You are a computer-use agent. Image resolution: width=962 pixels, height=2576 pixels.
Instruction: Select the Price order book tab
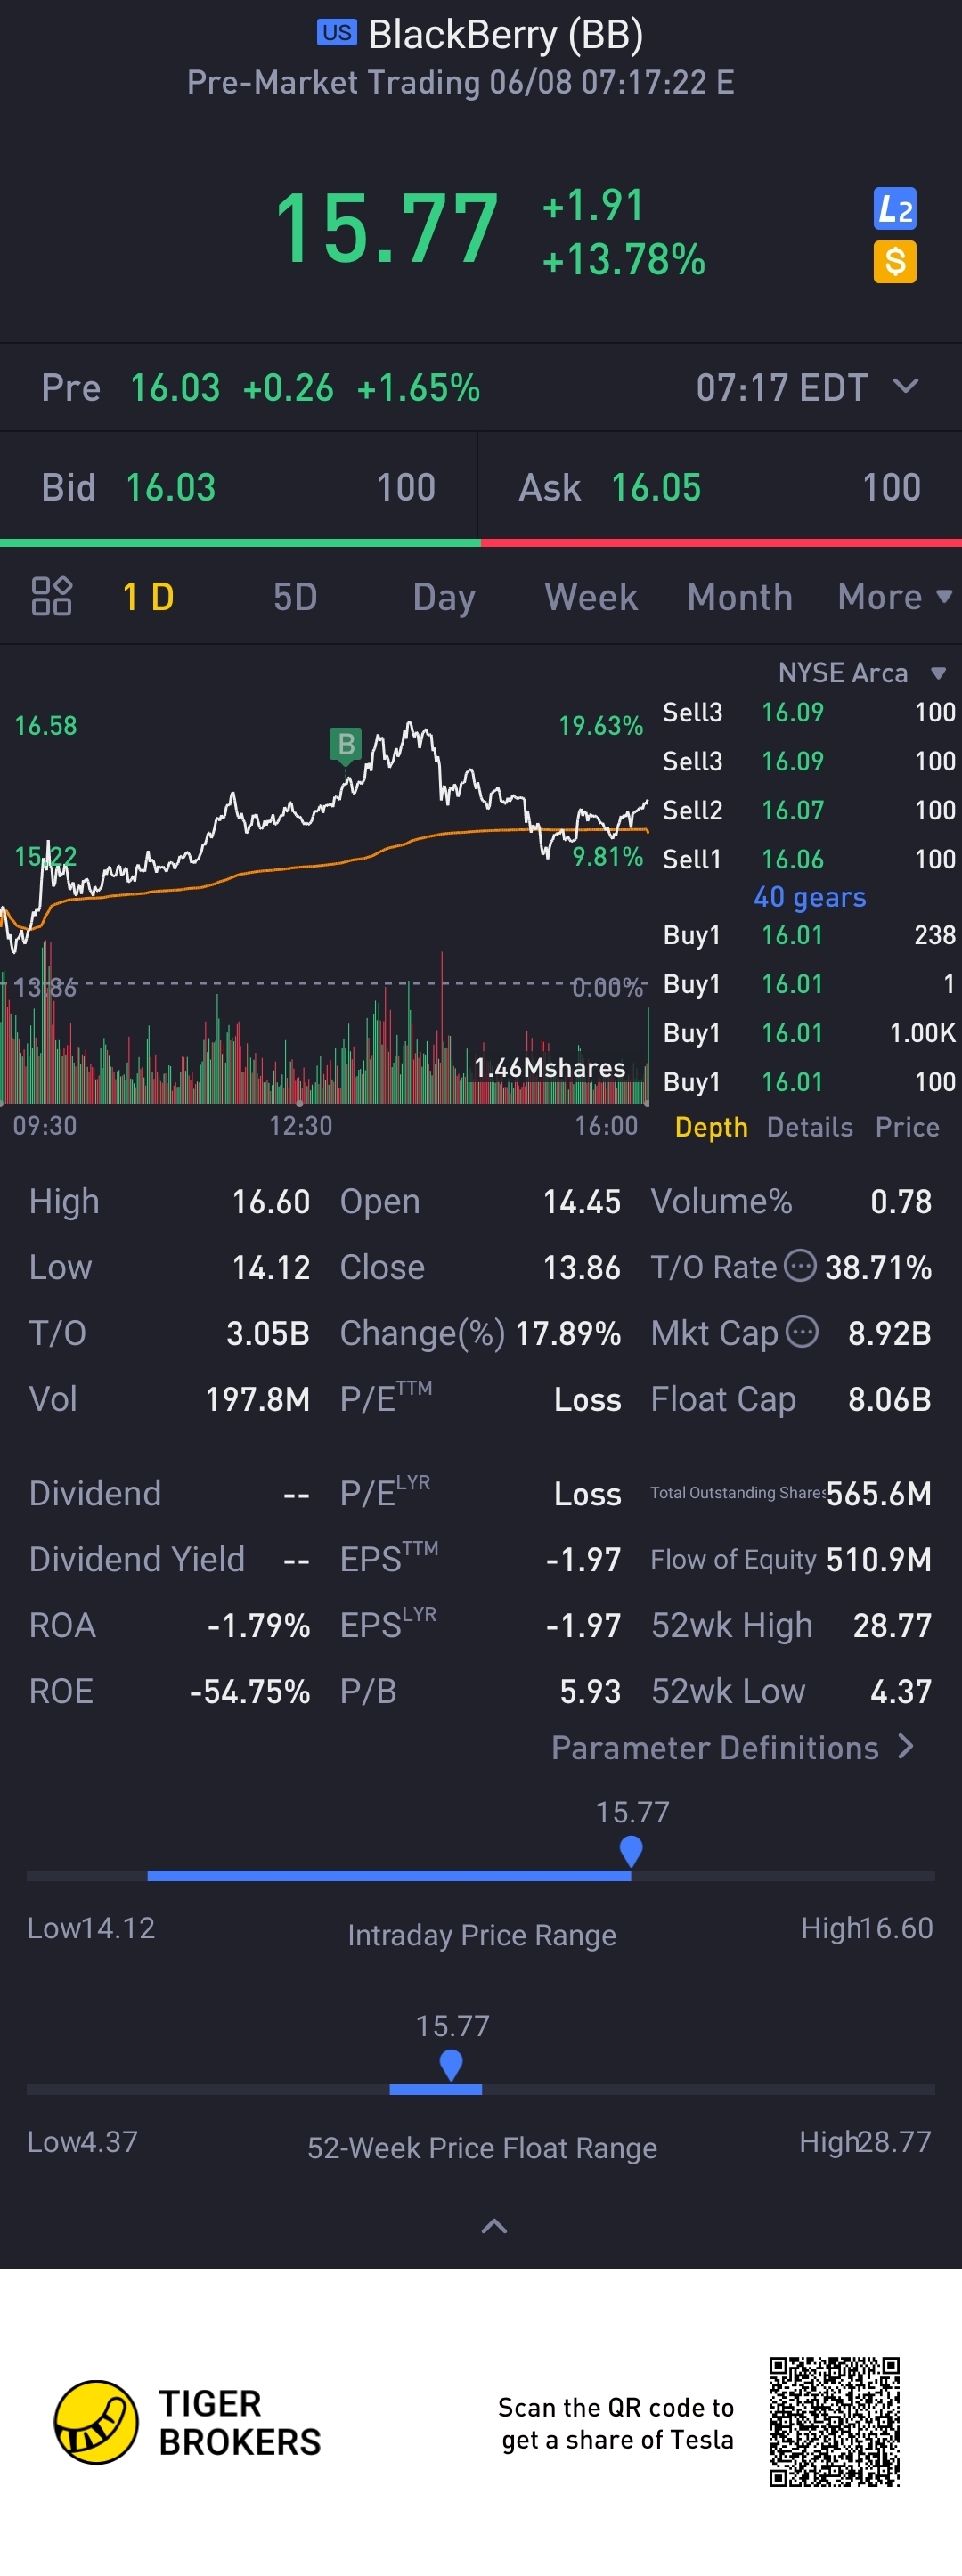coord(907,1127)
